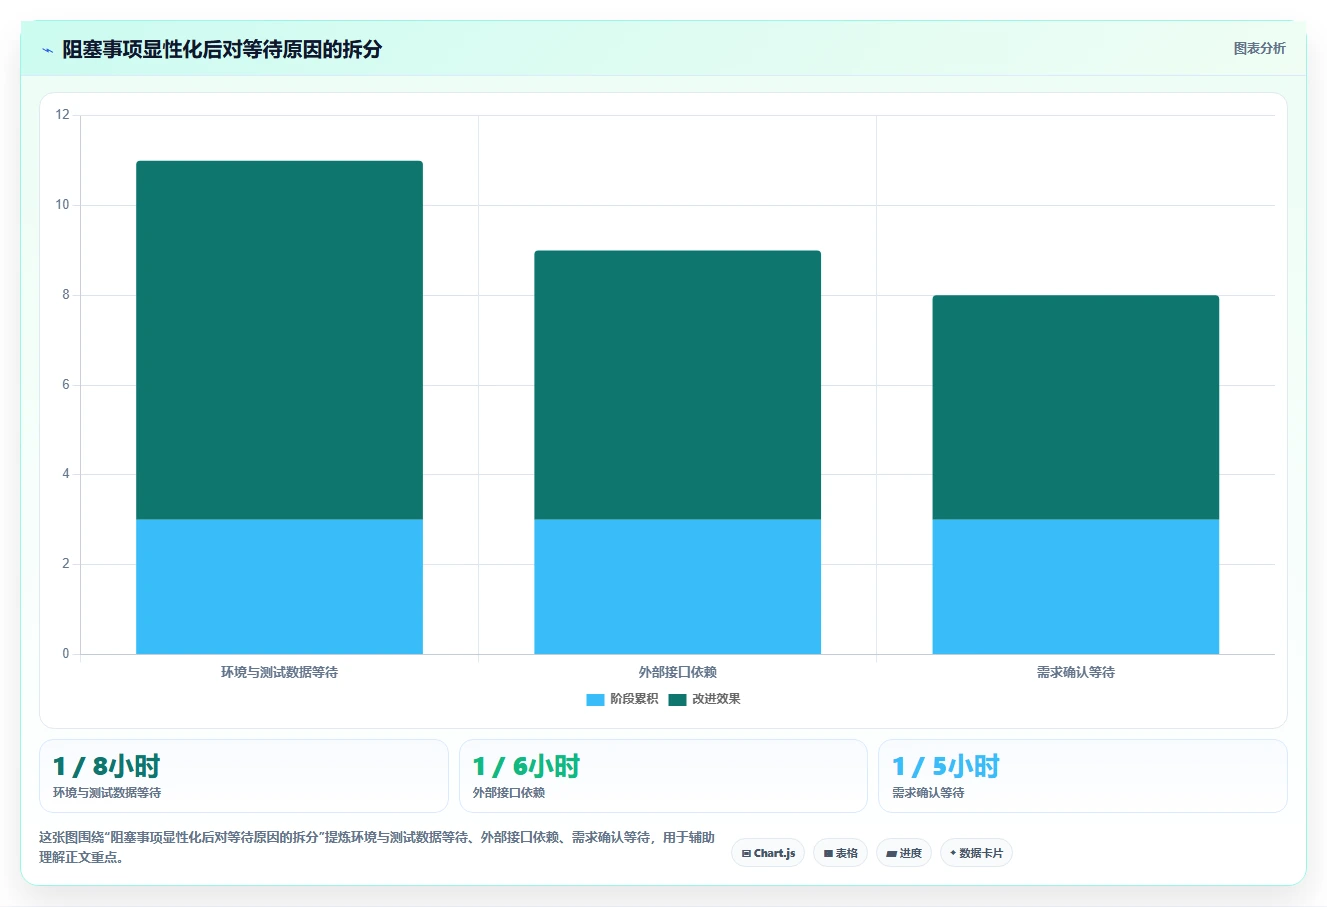Click the green segment of 外部接口依赖 bar

(x=677, y=385)
